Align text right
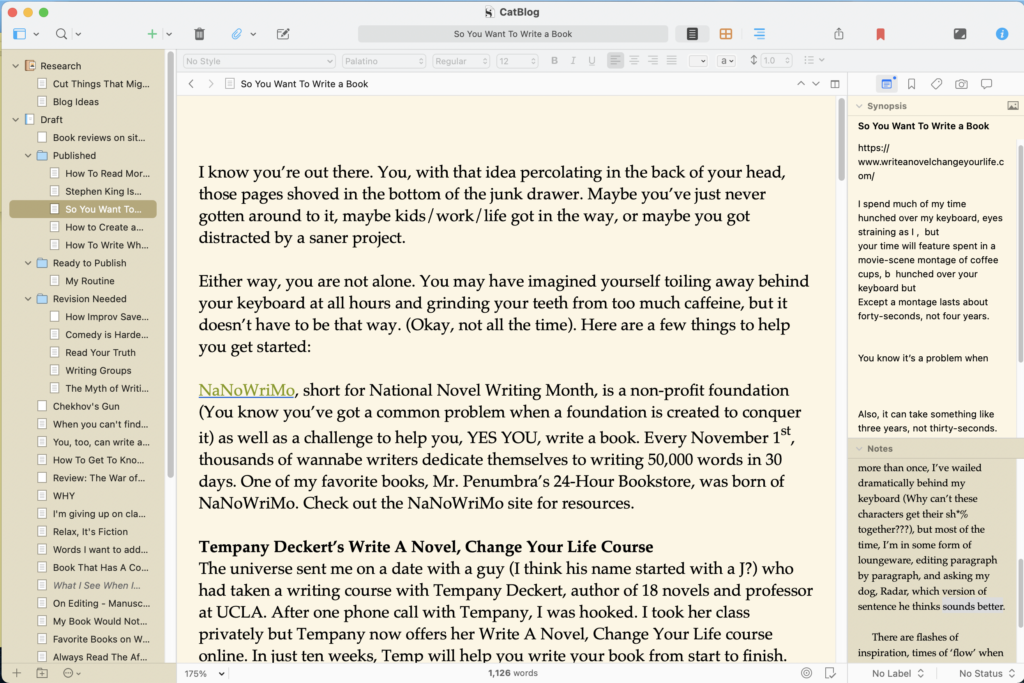Image resolution: width=1024 pixels, height=683 pixels. click(653, 61)
